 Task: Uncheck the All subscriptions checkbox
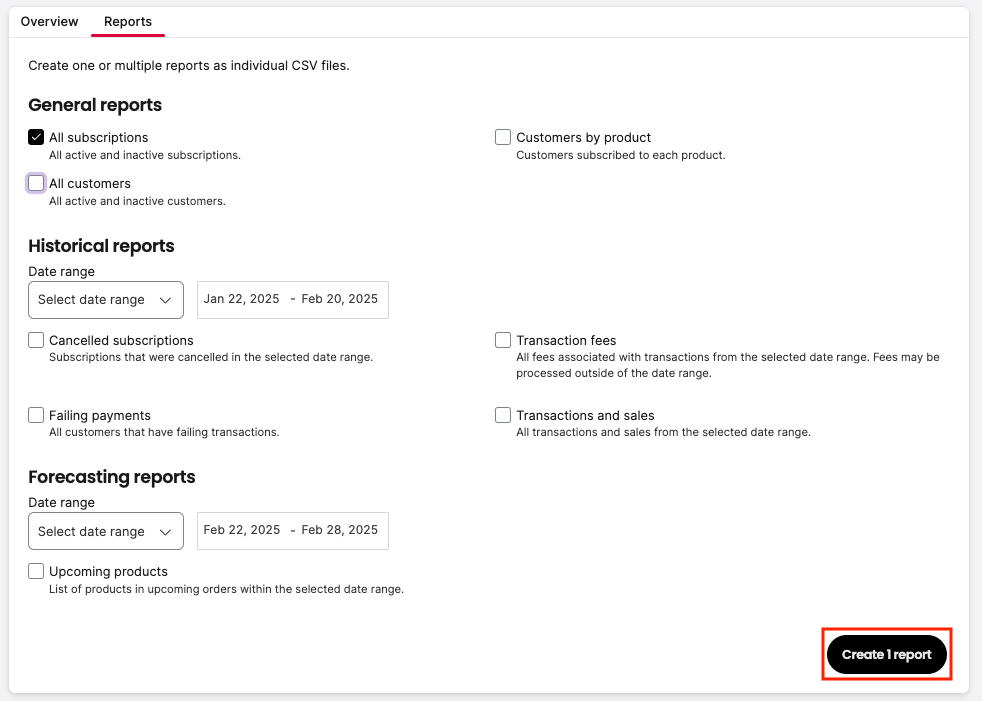tap(36, 137)
